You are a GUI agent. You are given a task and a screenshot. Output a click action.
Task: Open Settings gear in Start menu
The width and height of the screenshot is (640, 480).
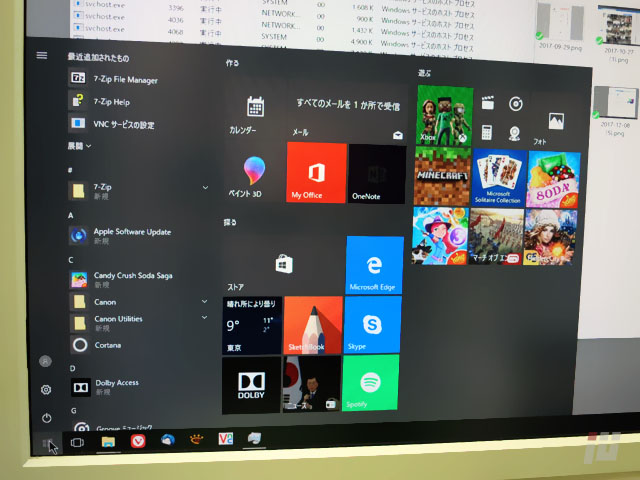click(x=46, y=389)
